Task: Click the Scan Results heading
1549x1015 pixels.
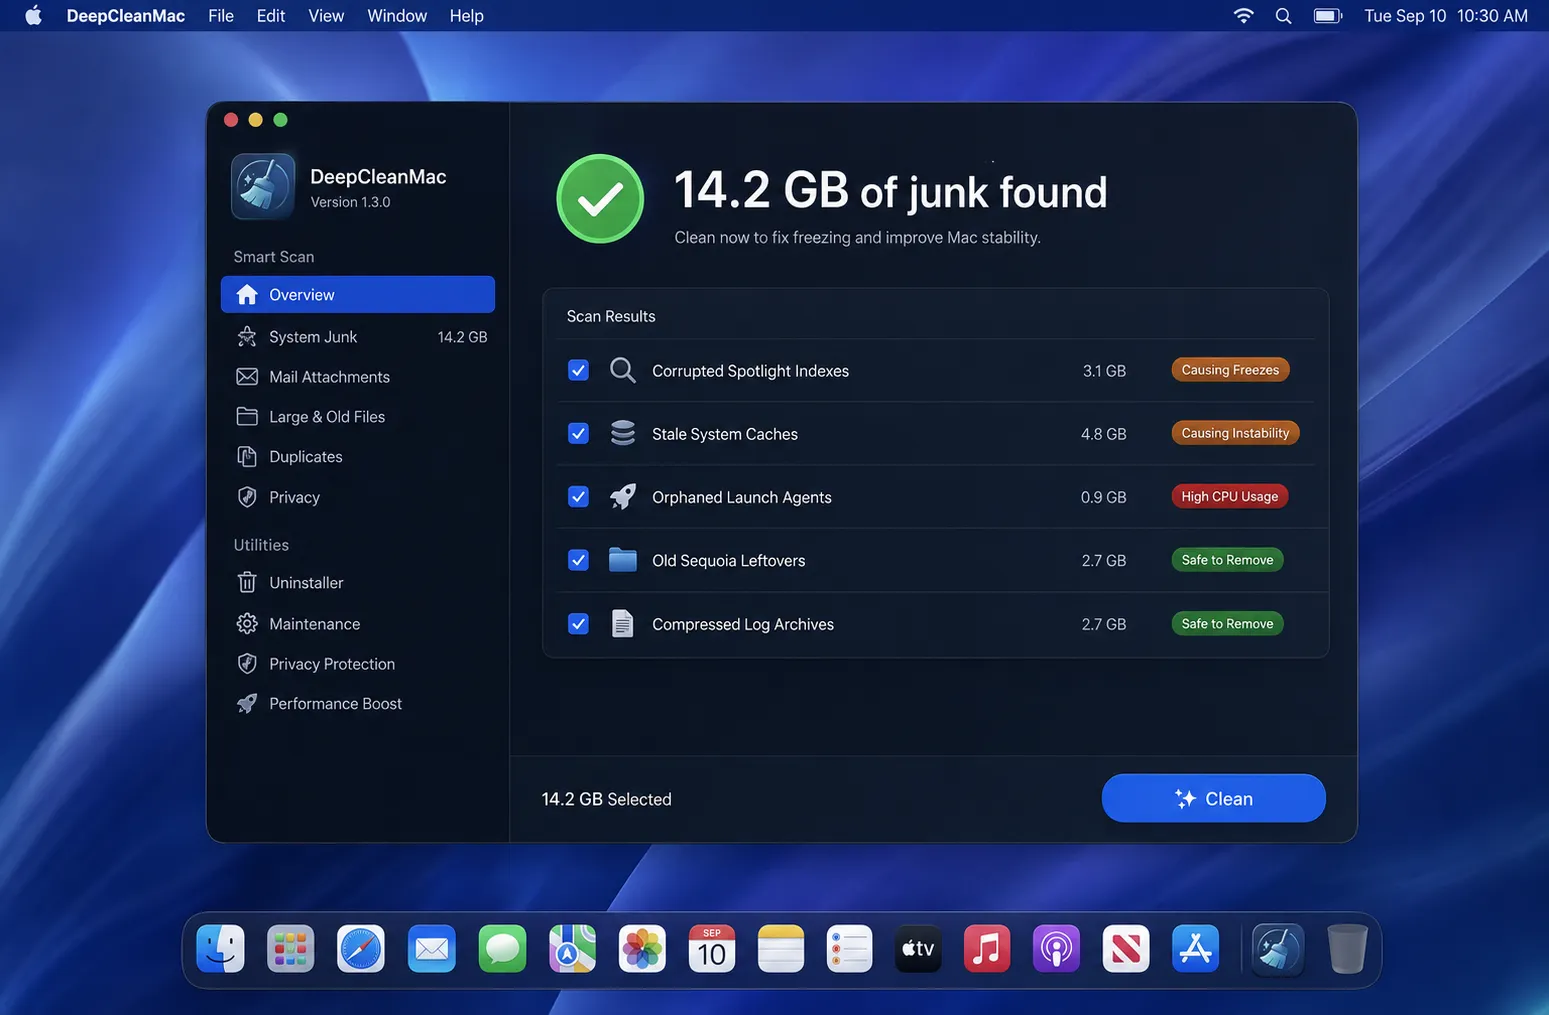Action: [x=611, y=316]
